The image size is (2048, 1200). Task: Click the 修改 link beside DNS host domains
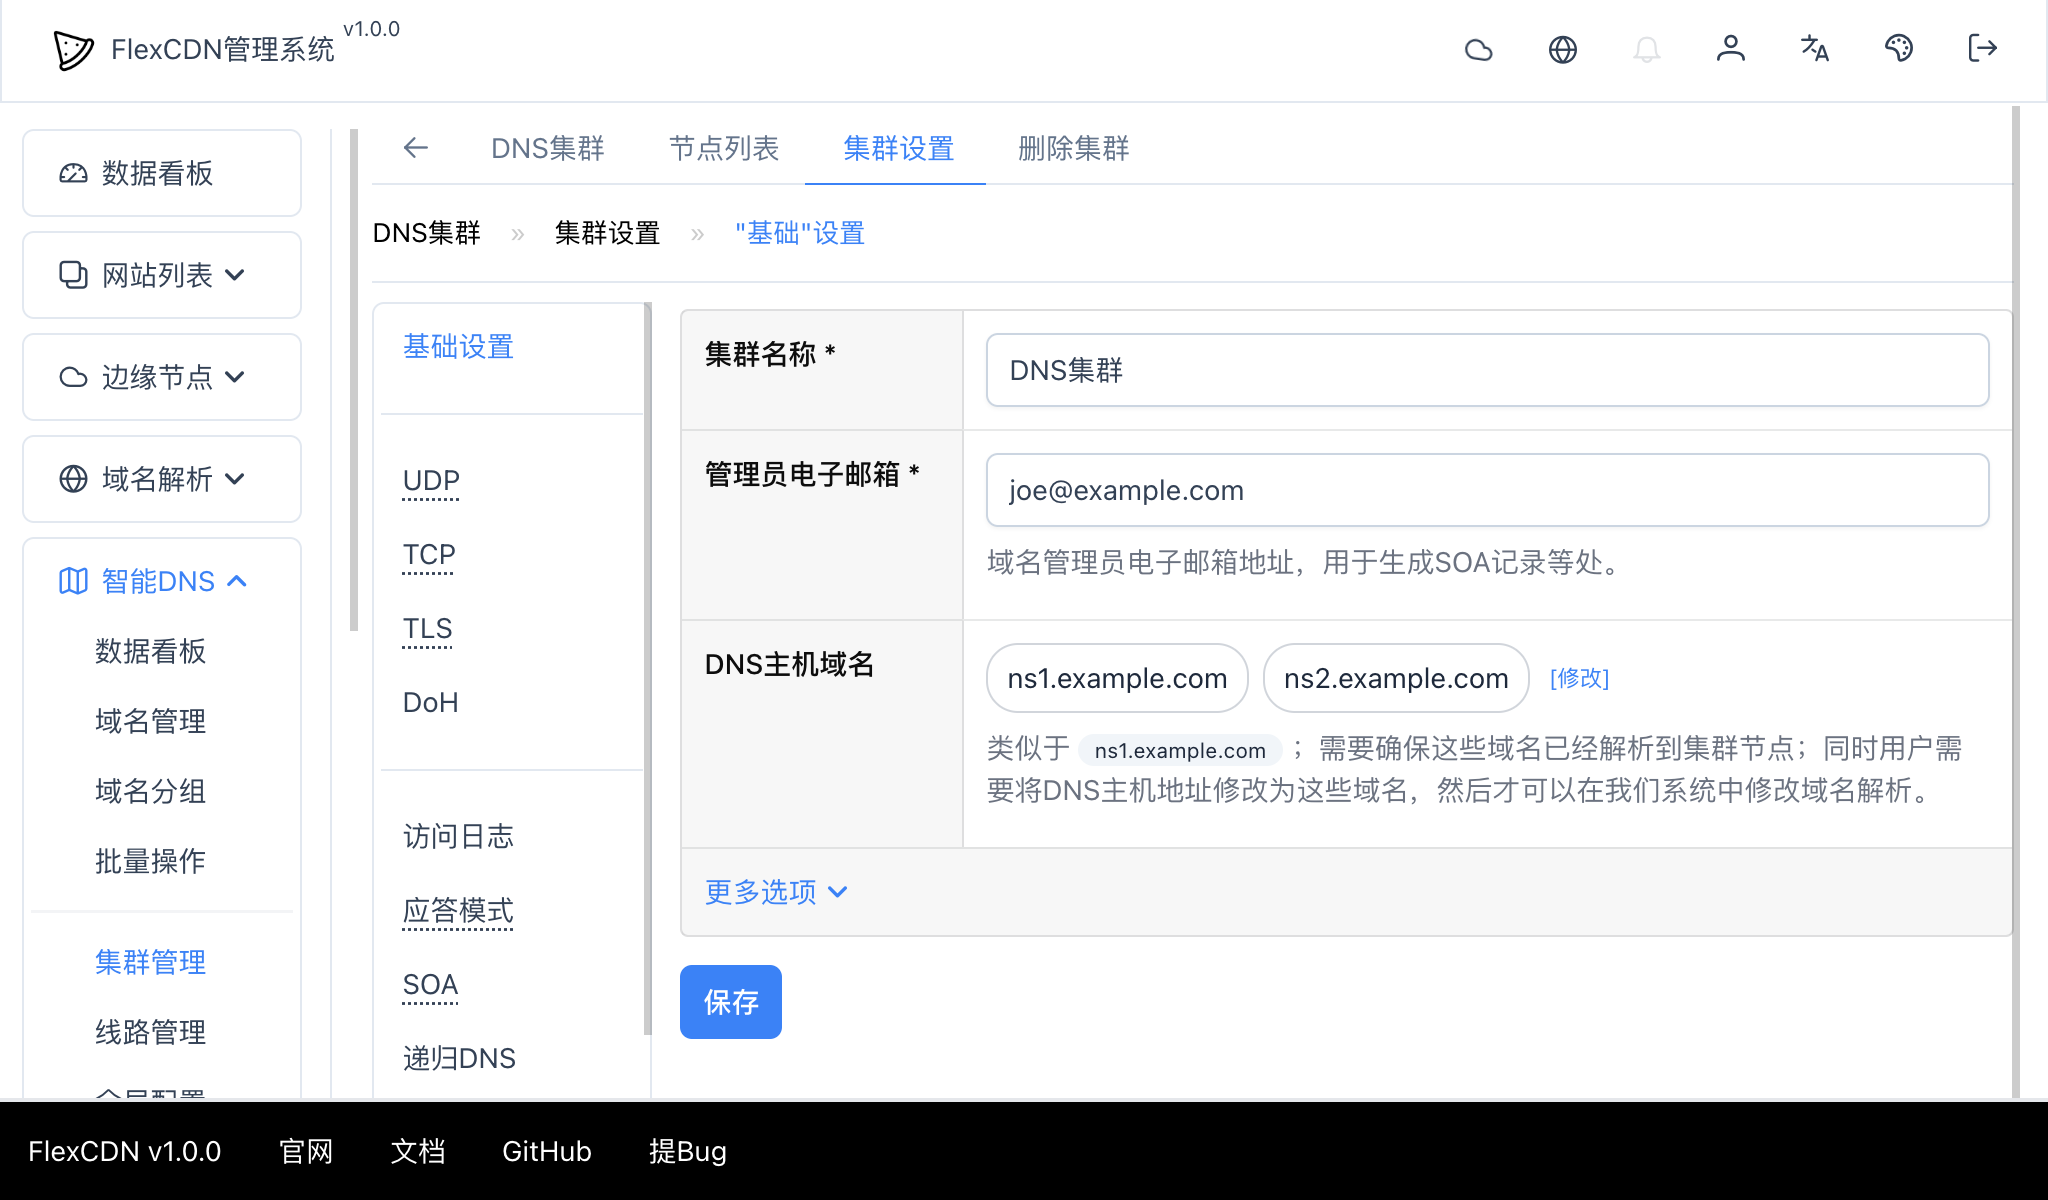[x=1579, y=678]
